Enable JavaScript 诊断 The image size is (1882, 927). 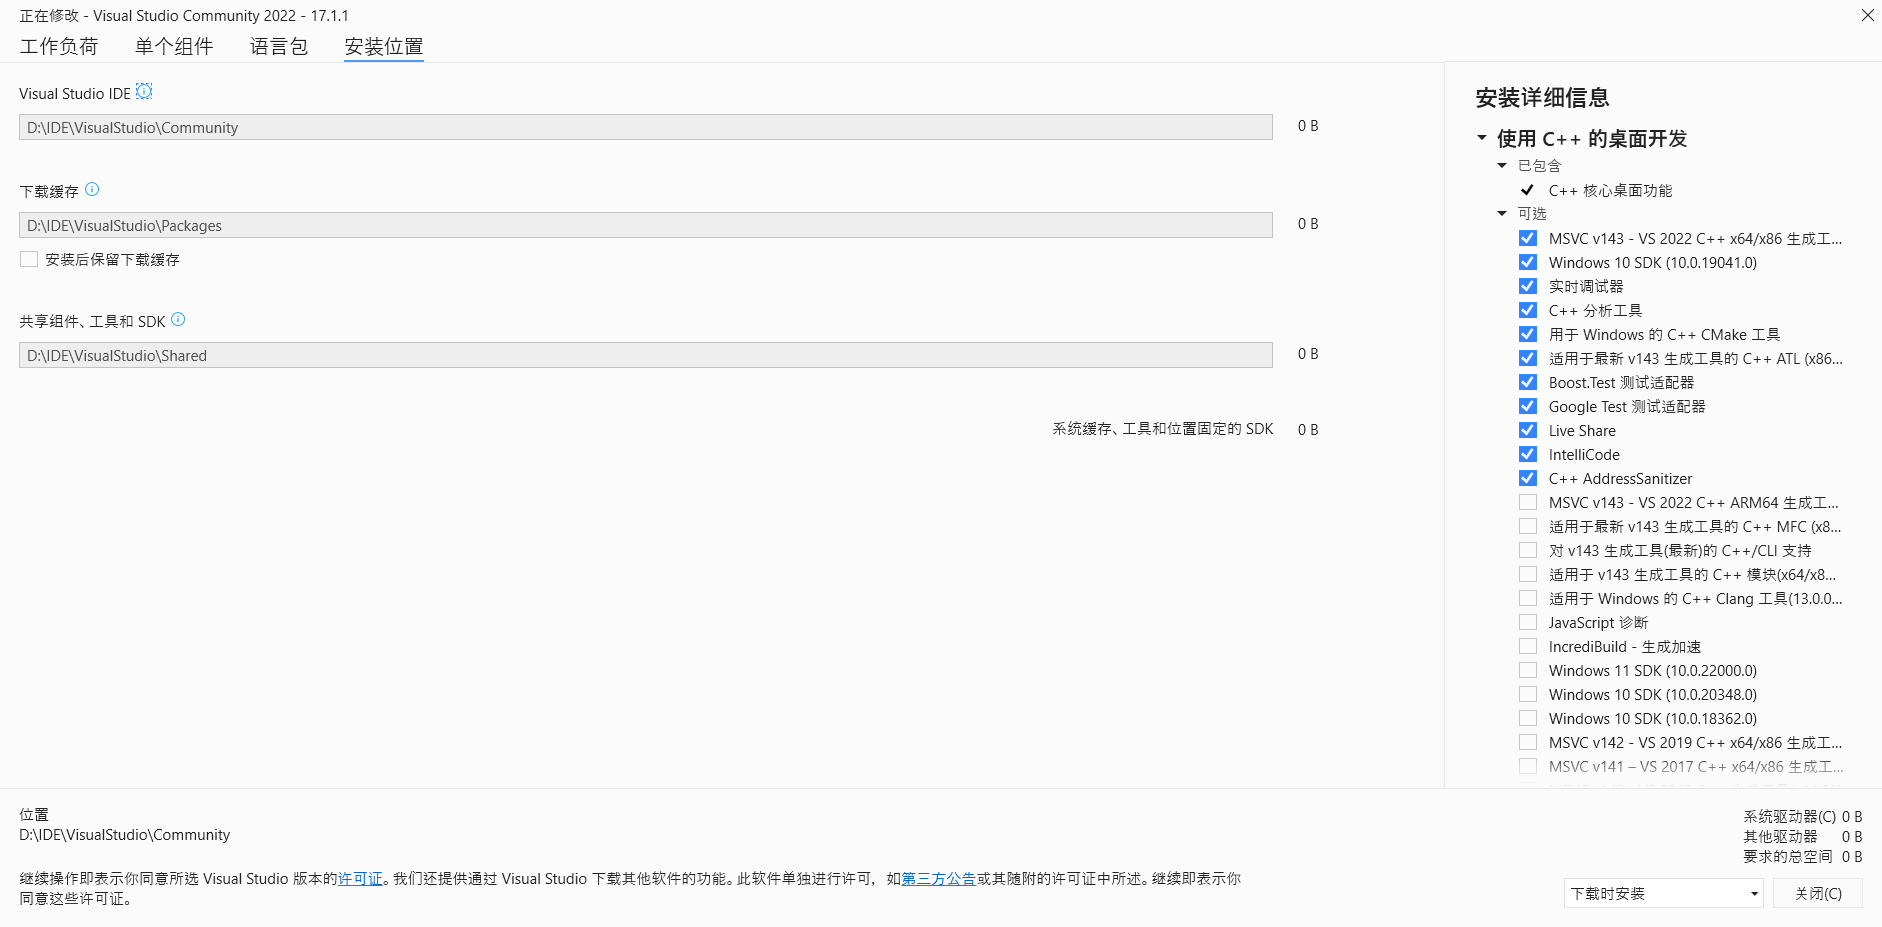click(1528, 622)
